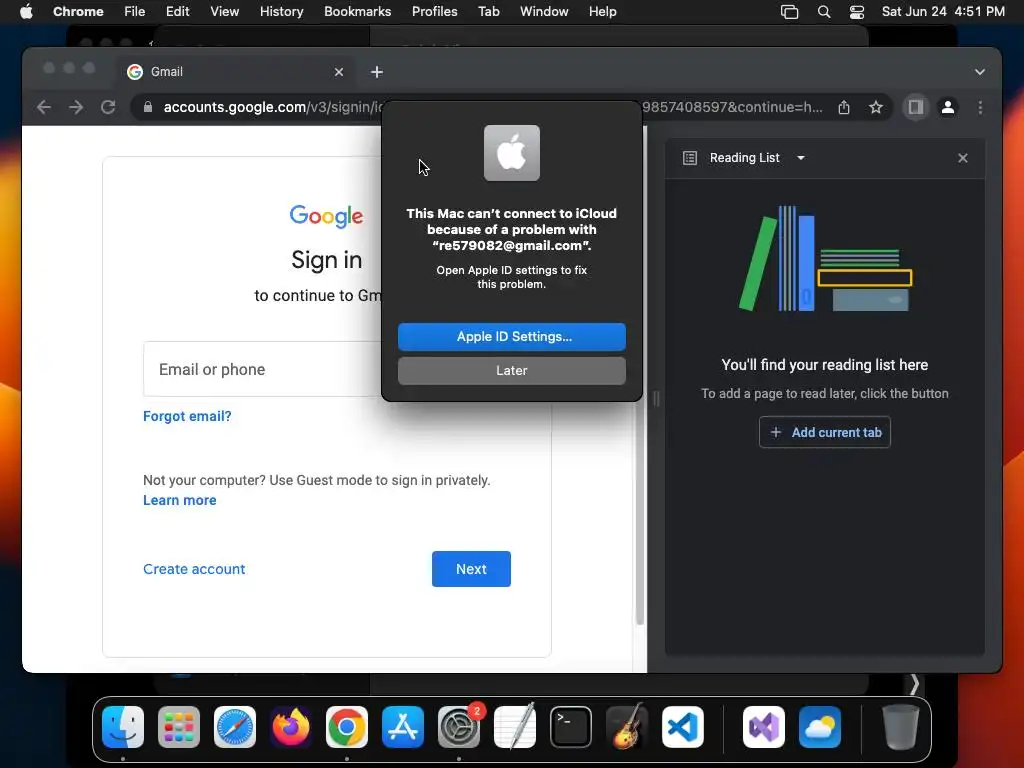
Task: Launch Terminal from the Dock
Action: [x=571, y=727]
